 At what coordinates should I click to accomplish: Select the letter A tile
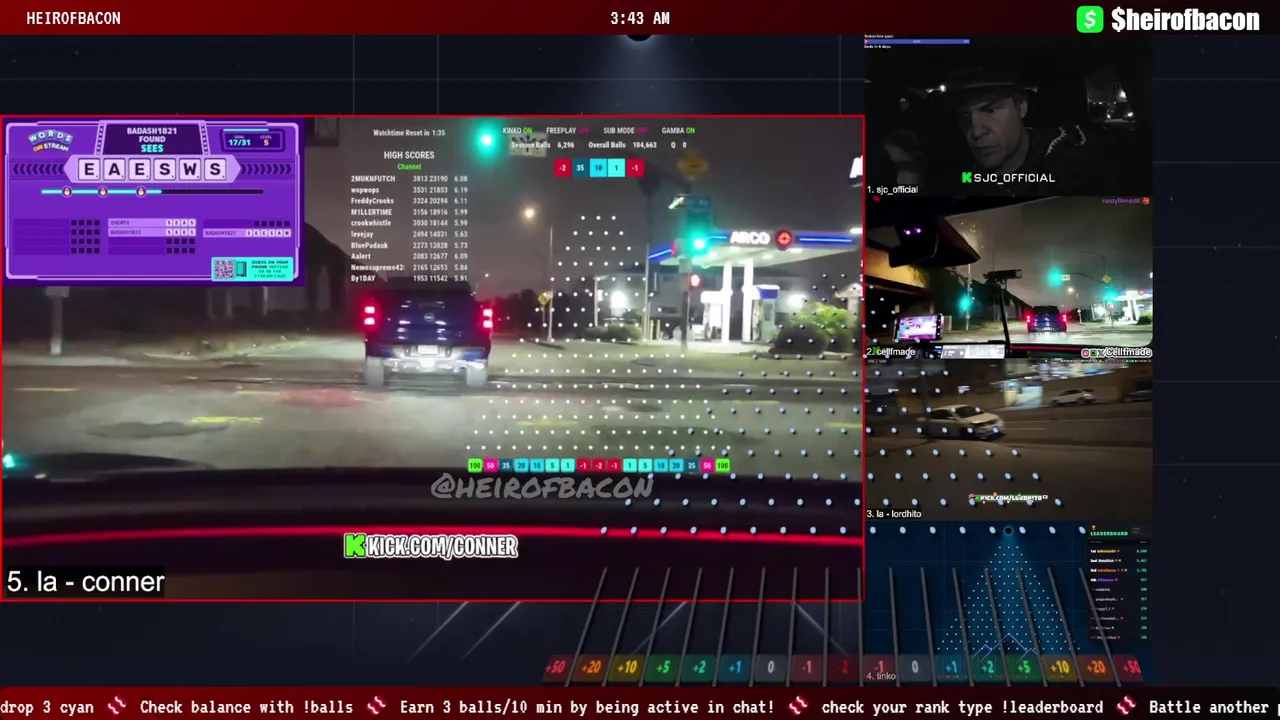point(114,170)
